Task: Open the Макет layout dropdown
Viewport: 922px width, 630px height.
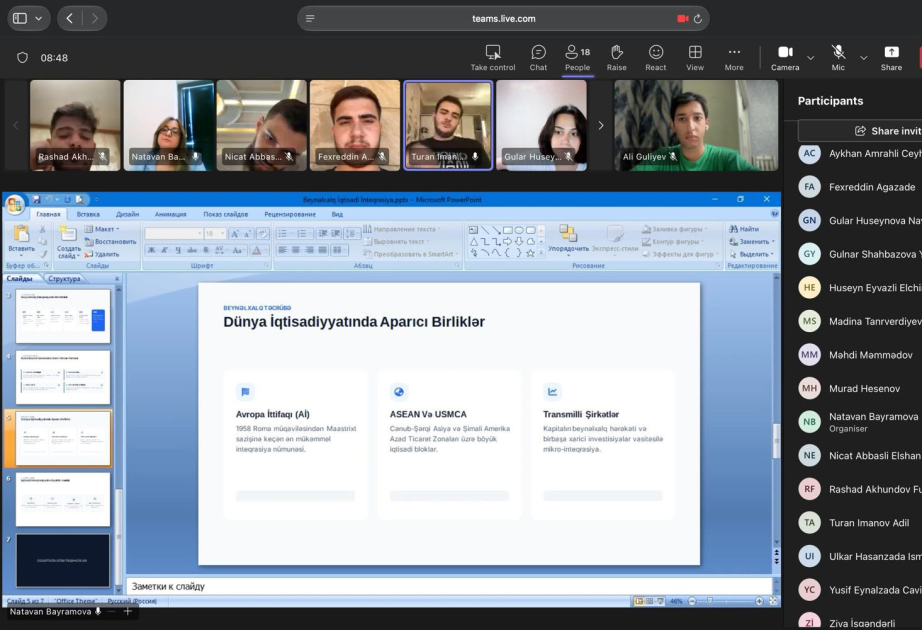Action: tap(102, 229)
